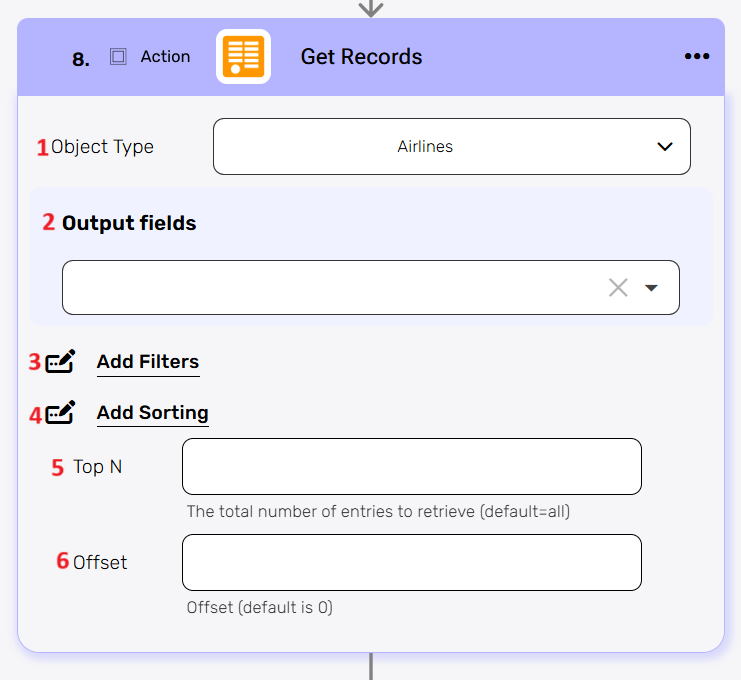Toggle the checkbox next to Action
Screen dimensions: 741x680
click(x=118, y=57)
